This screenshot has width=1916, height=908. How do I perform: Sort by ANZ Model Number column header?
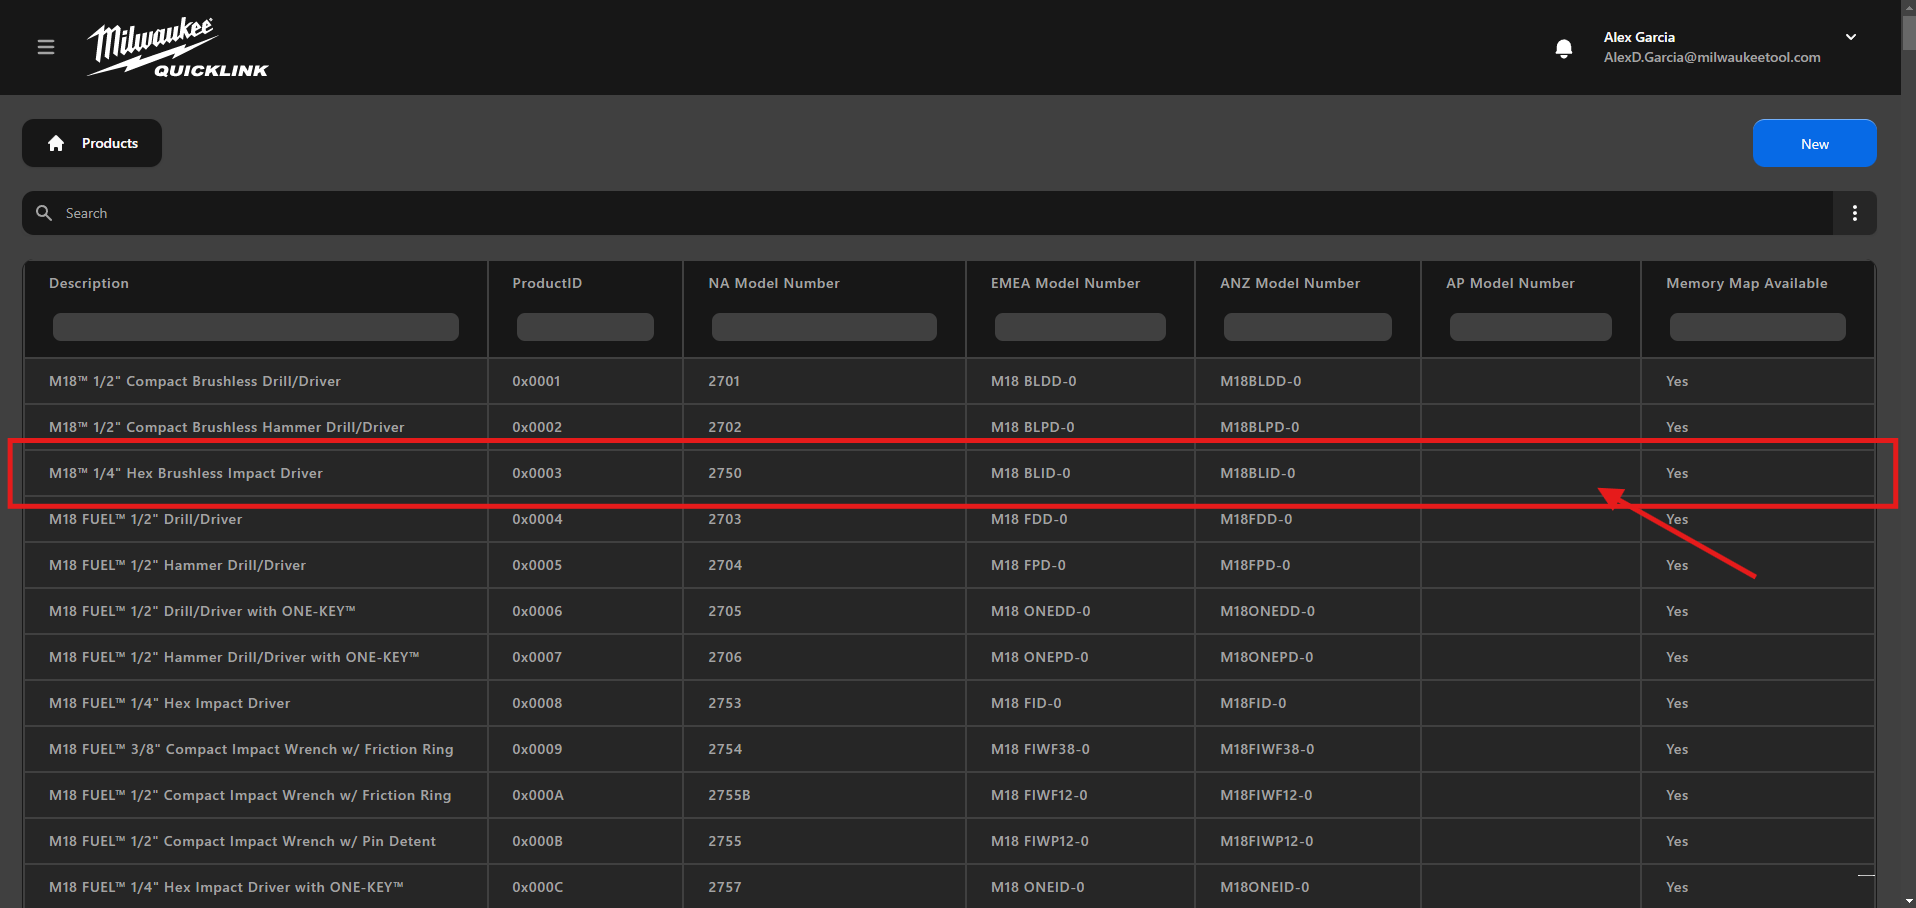1290,283
